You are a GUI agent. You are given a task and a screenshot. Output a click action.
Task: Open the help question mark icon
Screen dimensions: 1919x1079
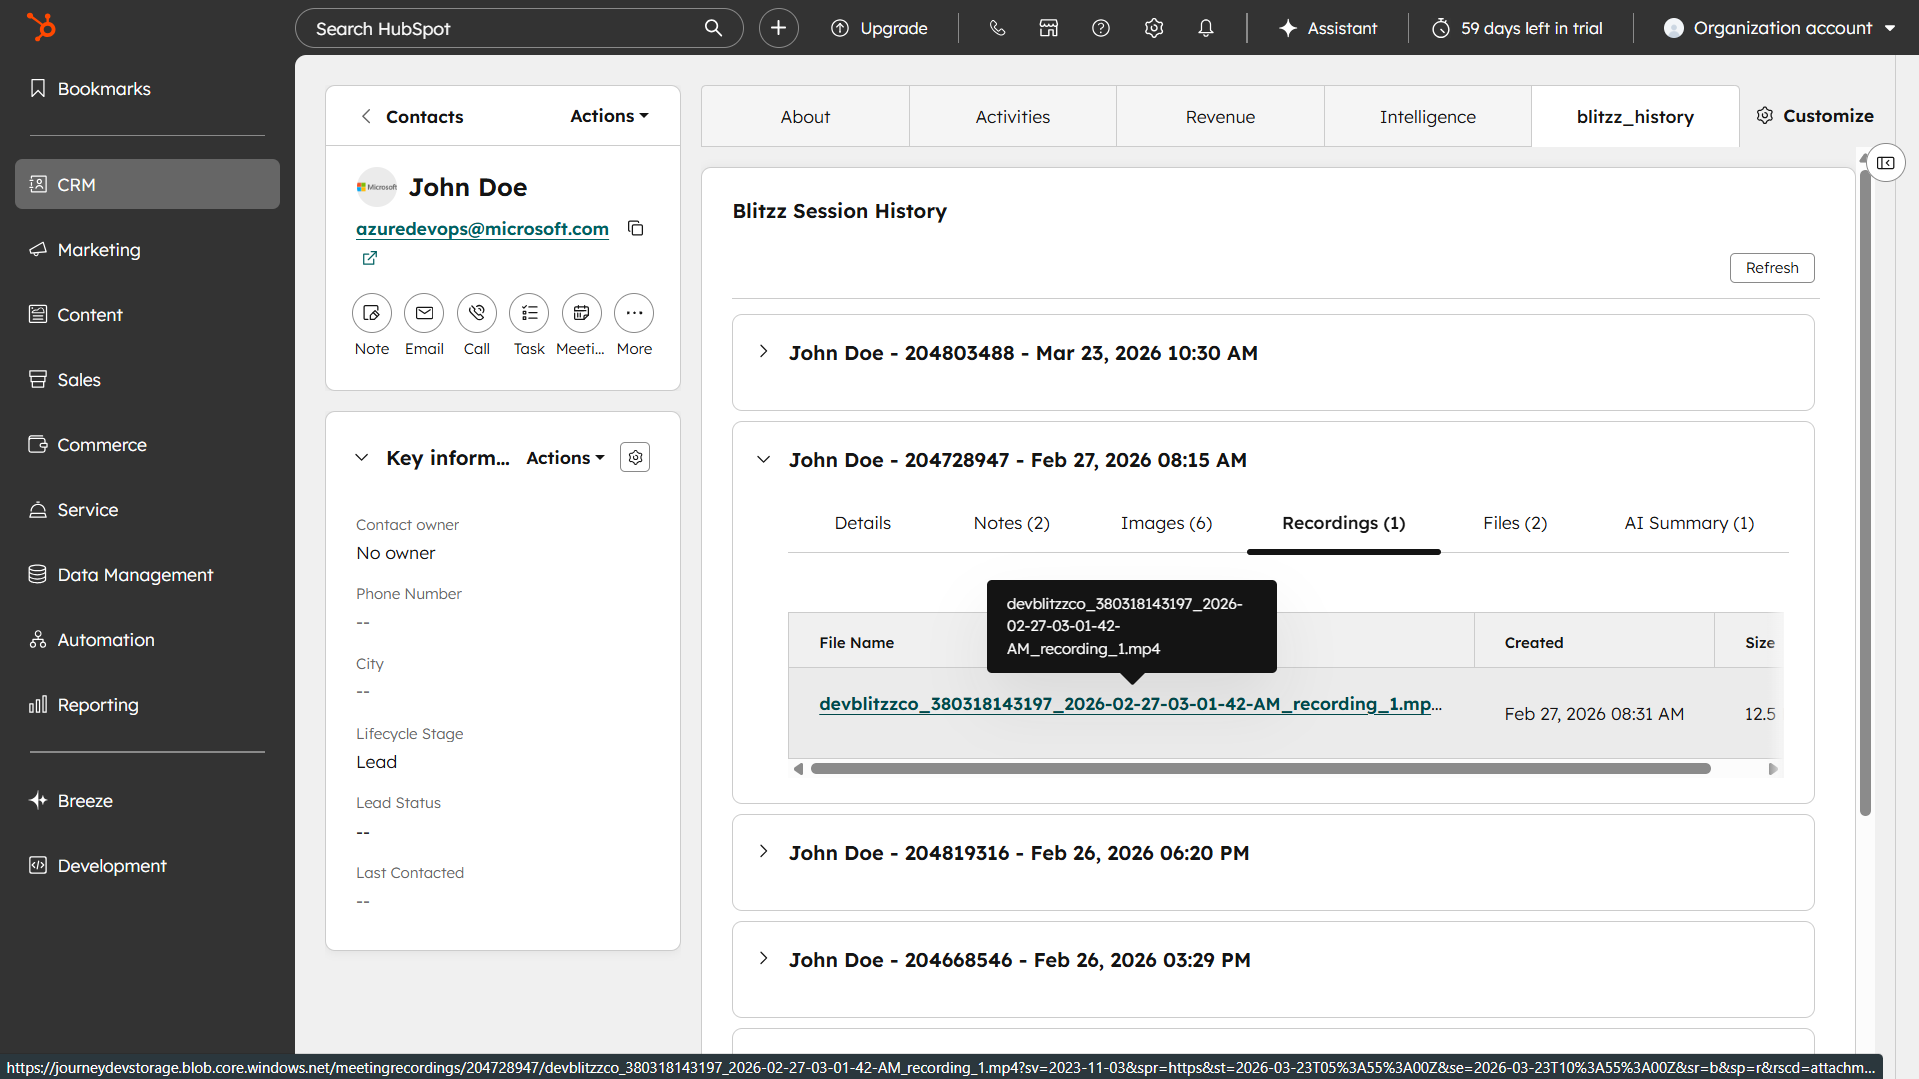tap(1101, 28)
